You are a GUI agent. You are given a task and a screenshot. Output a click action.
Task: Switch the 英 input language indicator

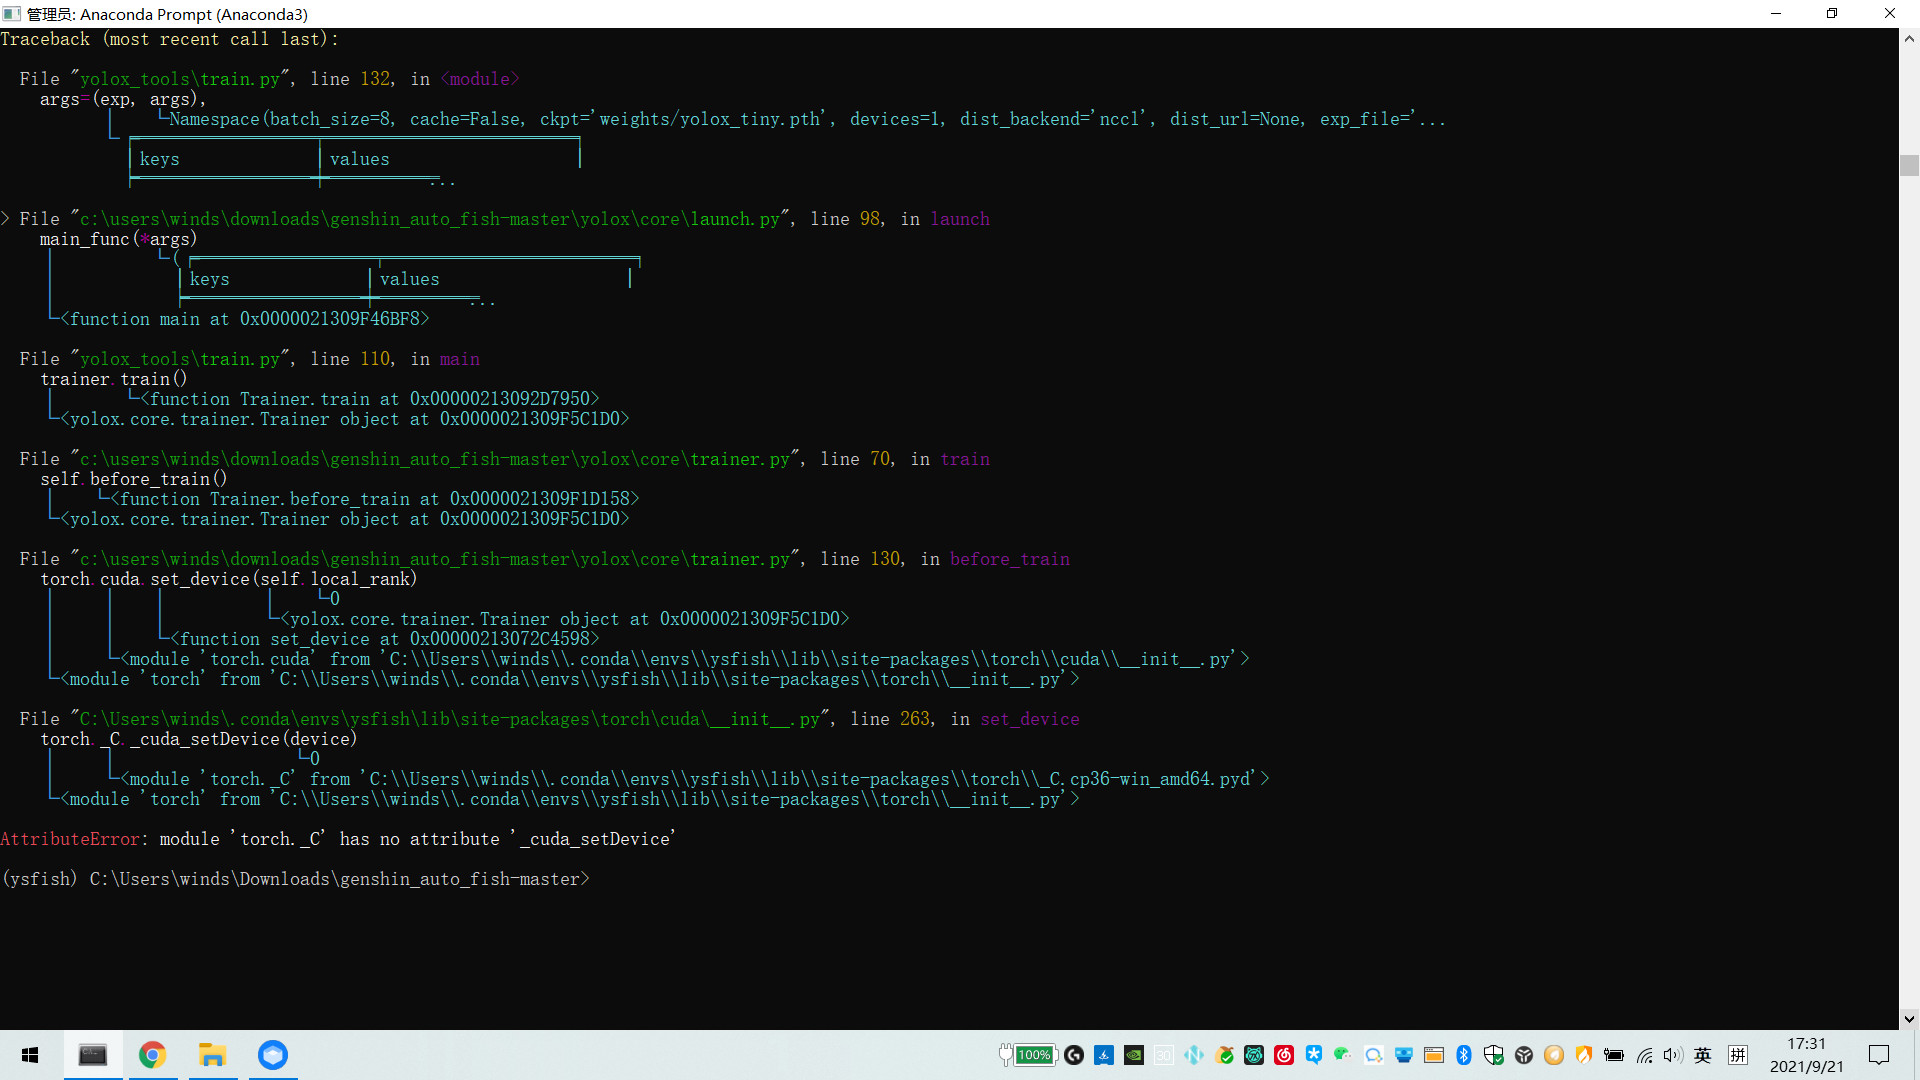1703,1055
